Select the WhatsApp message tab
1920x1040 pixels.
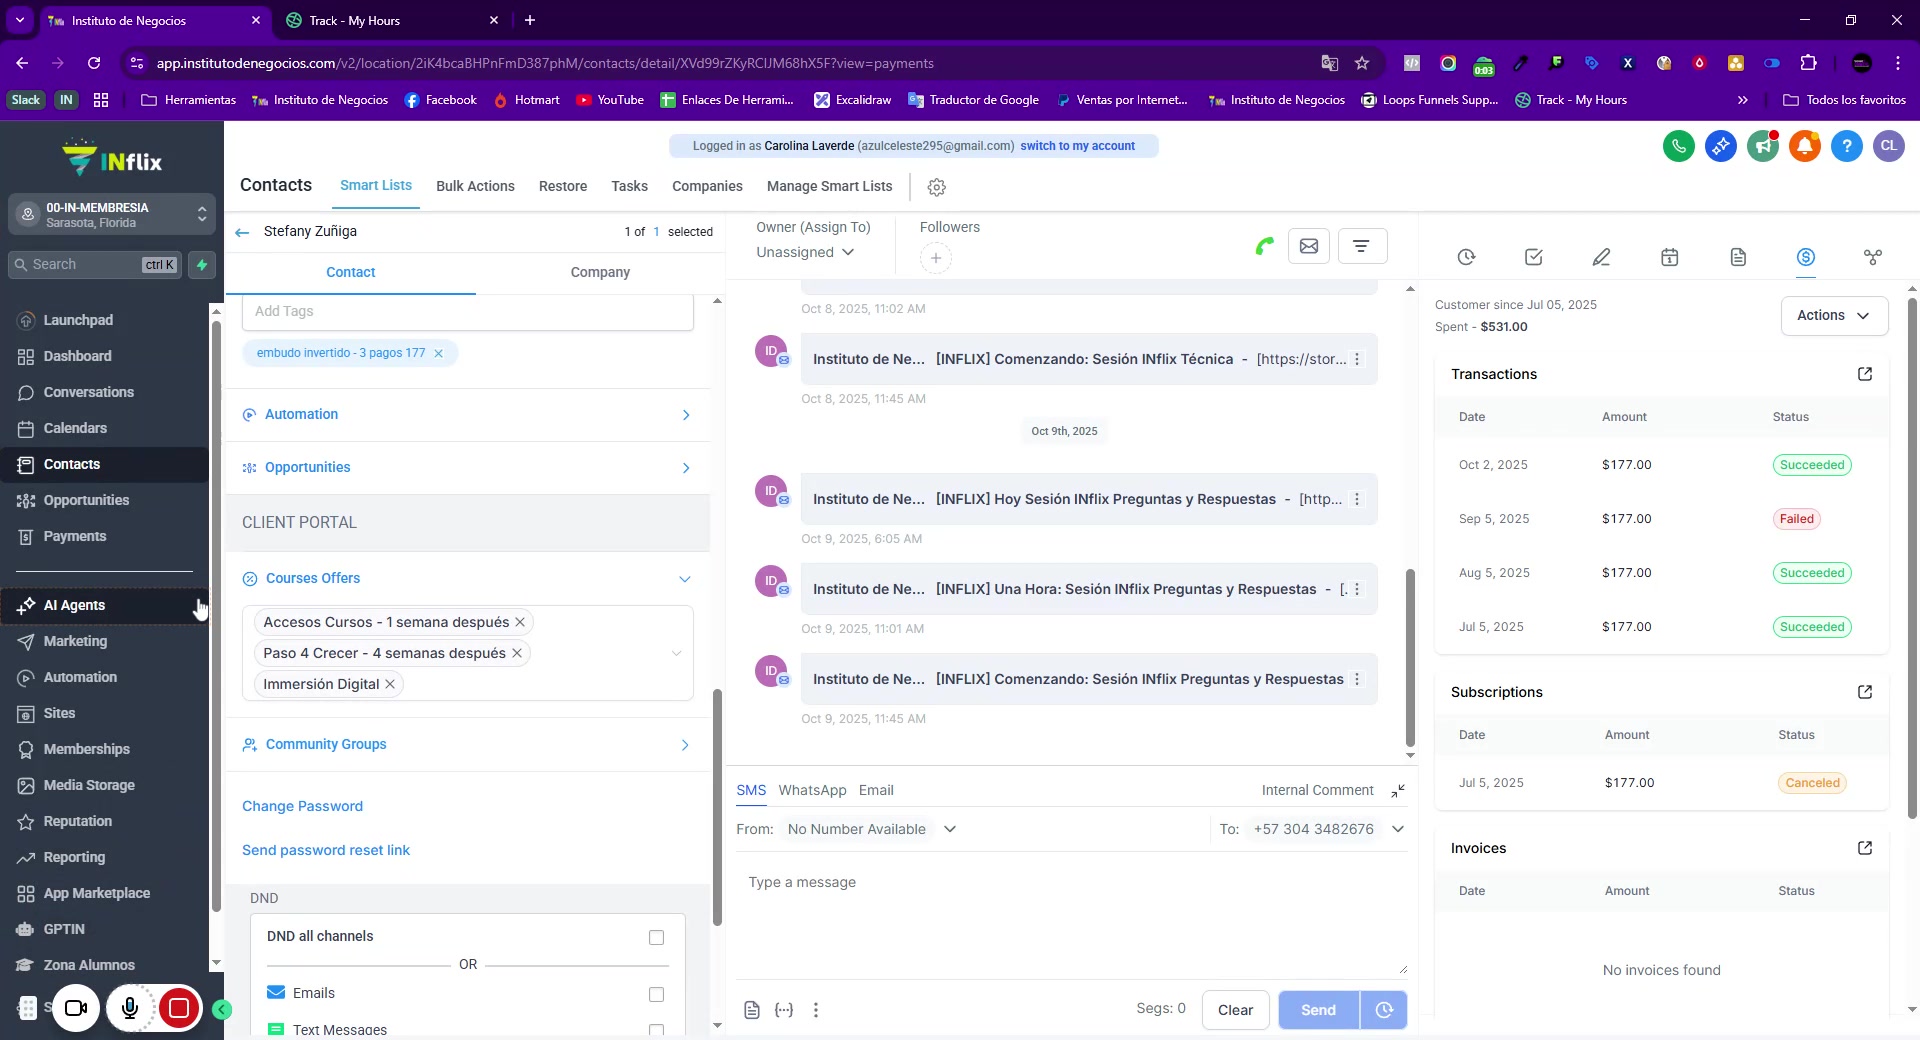[812, 790]
